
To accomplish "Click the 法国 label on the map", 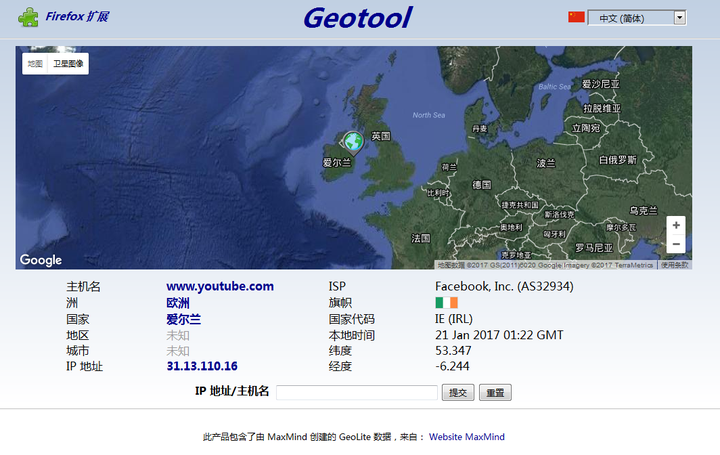I will pyautogui.click(x=421, y=238).
